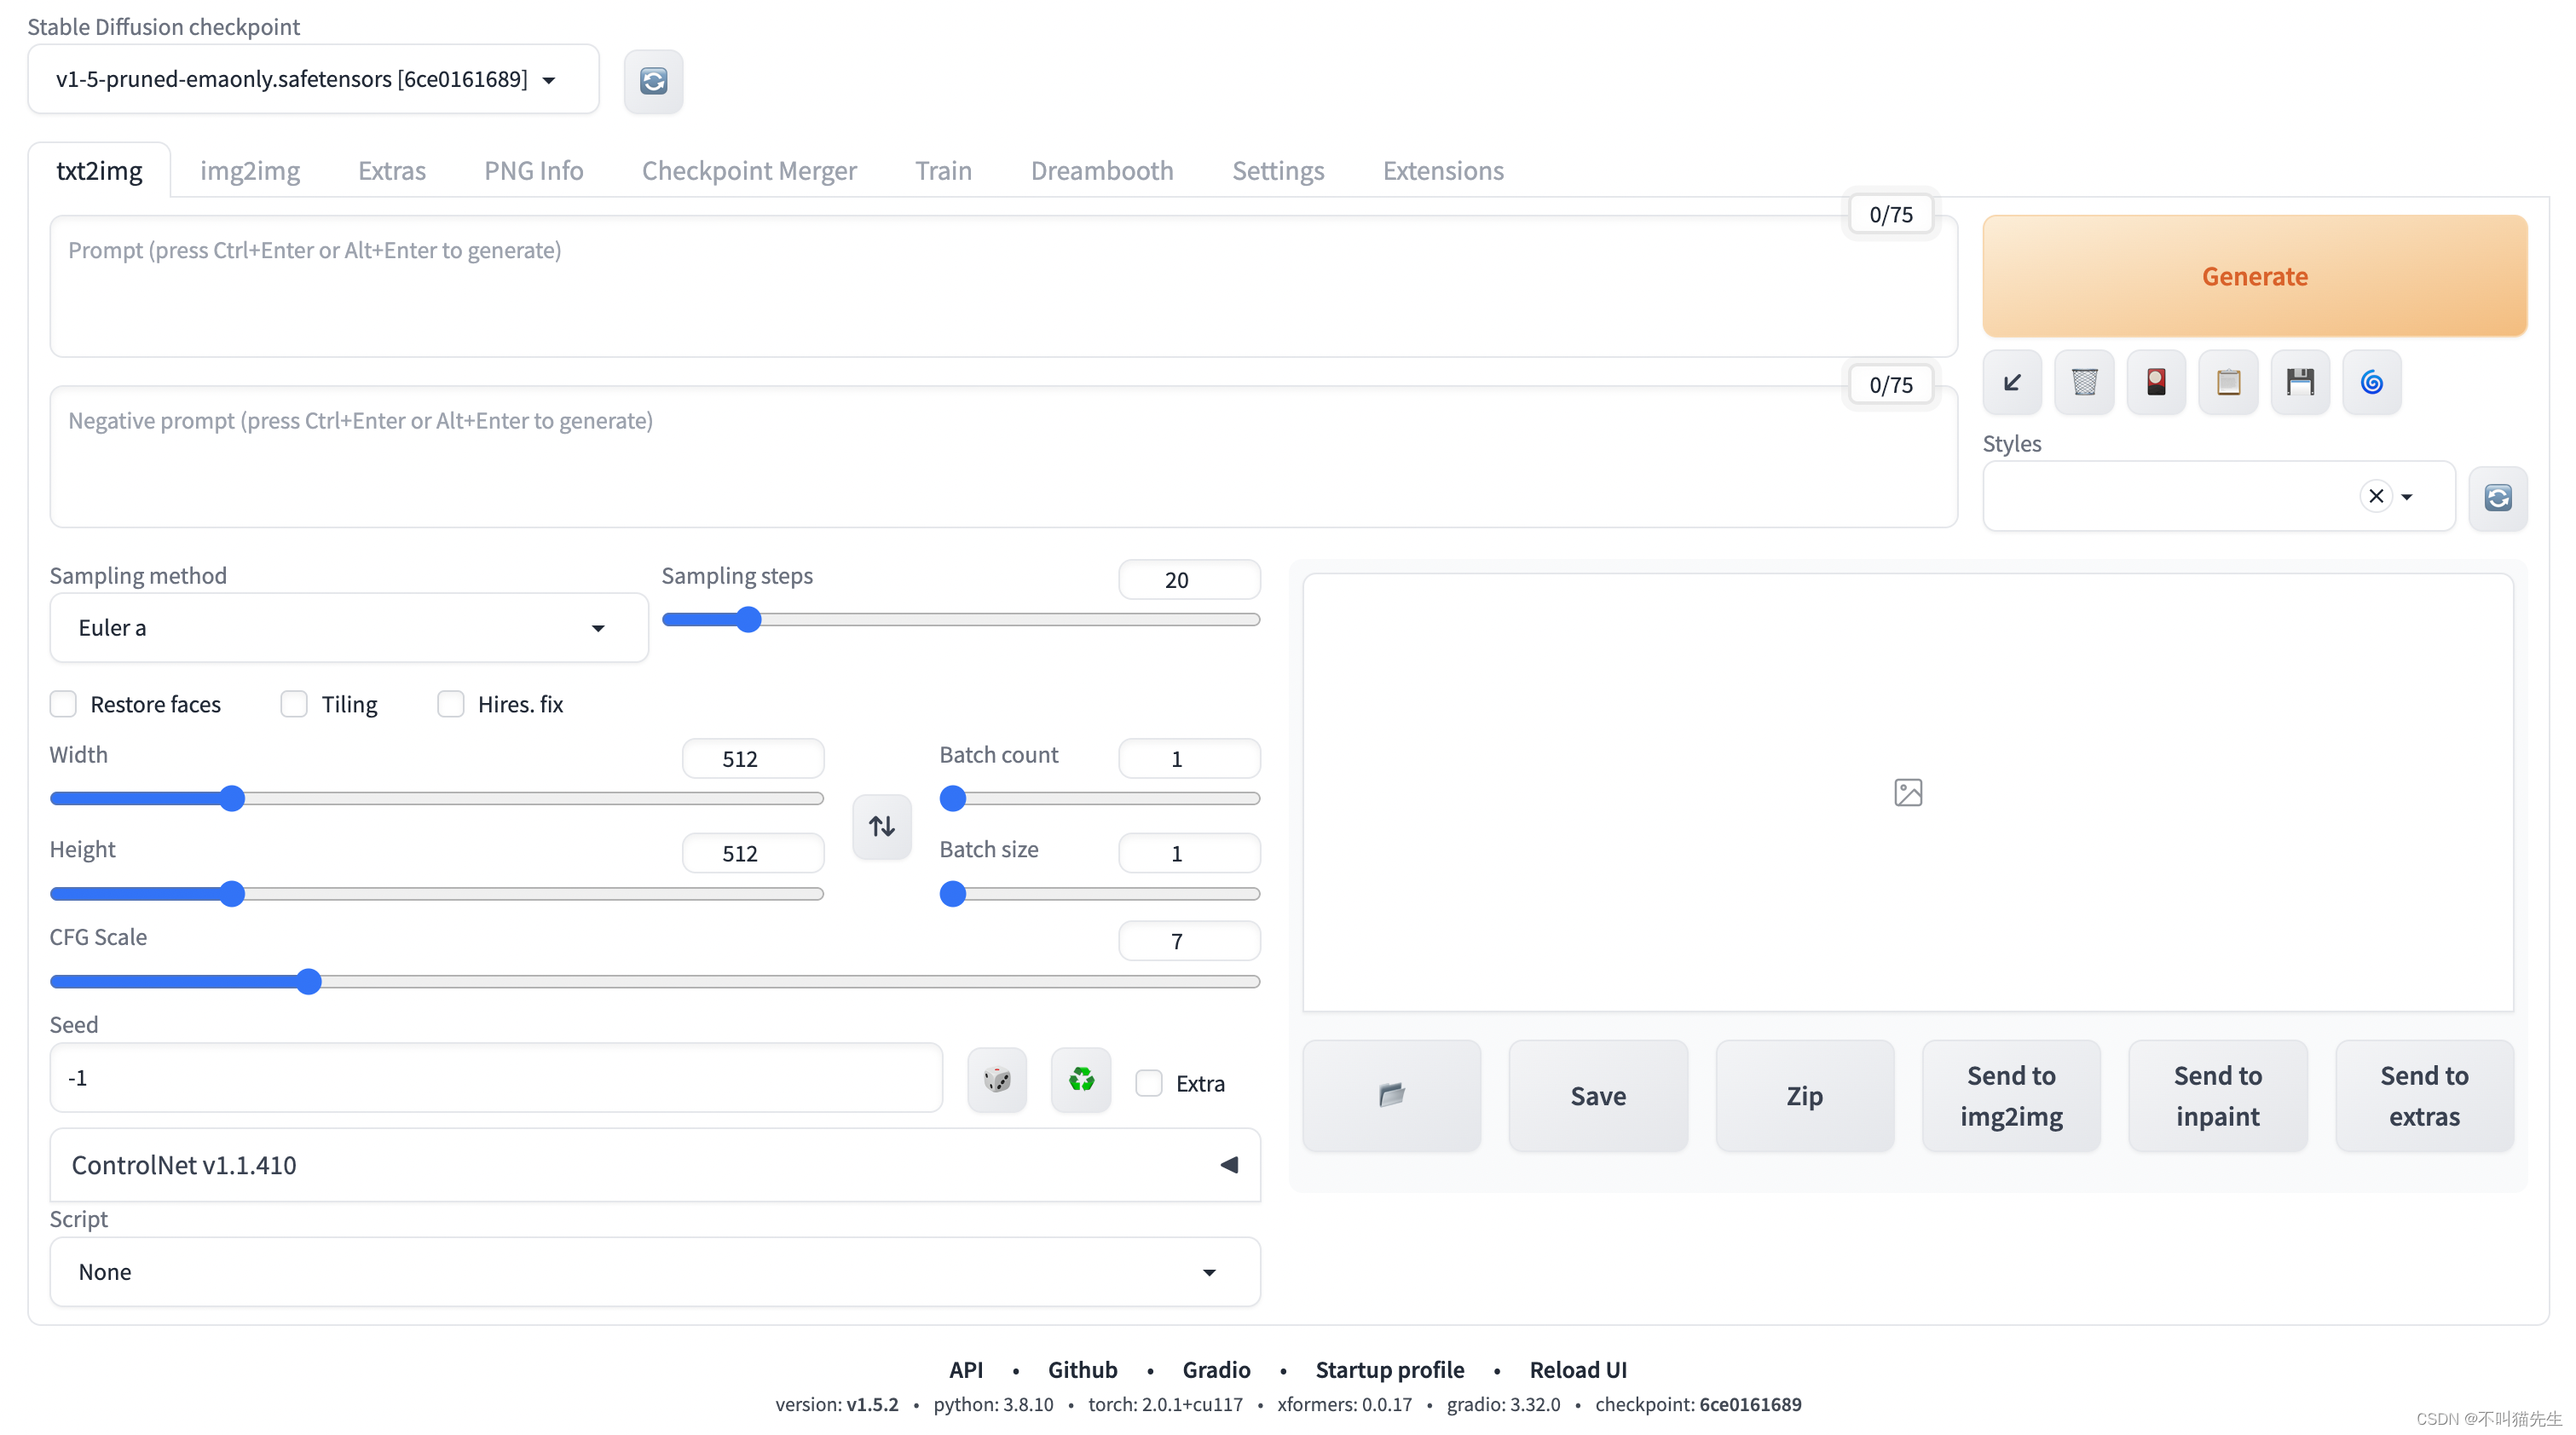This screenshot has width=2576, height=1435.
Task: Click the read-parameters arrow icon under Generate
Action: coord(2012,382)
